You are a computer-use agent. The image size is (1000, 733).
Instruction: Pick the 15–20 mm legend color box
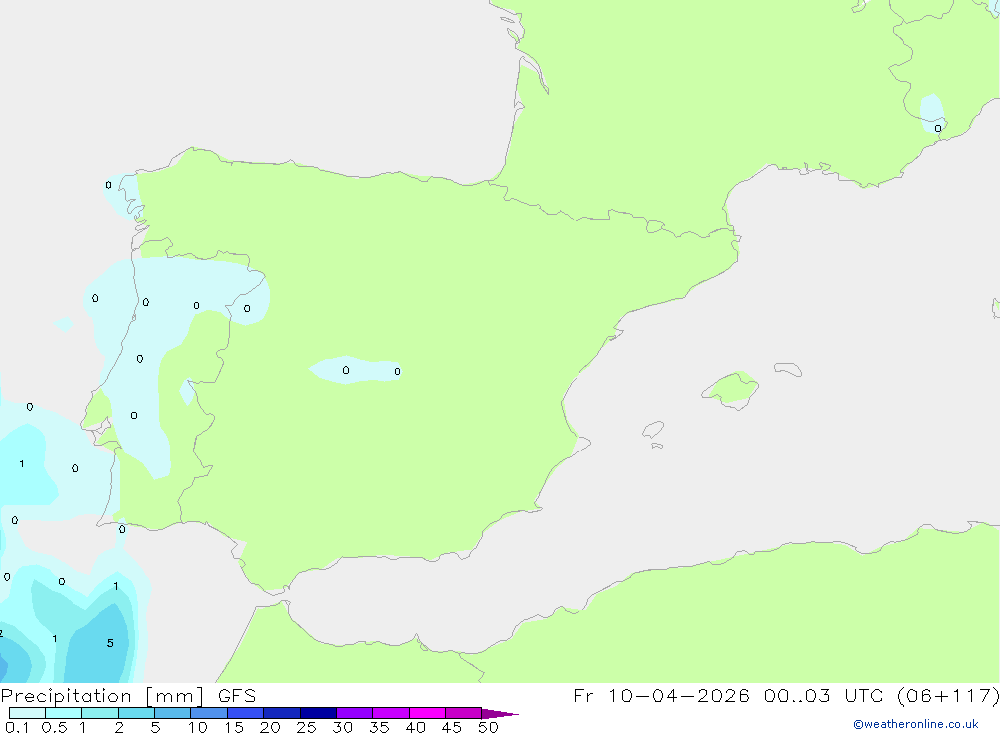245,713
